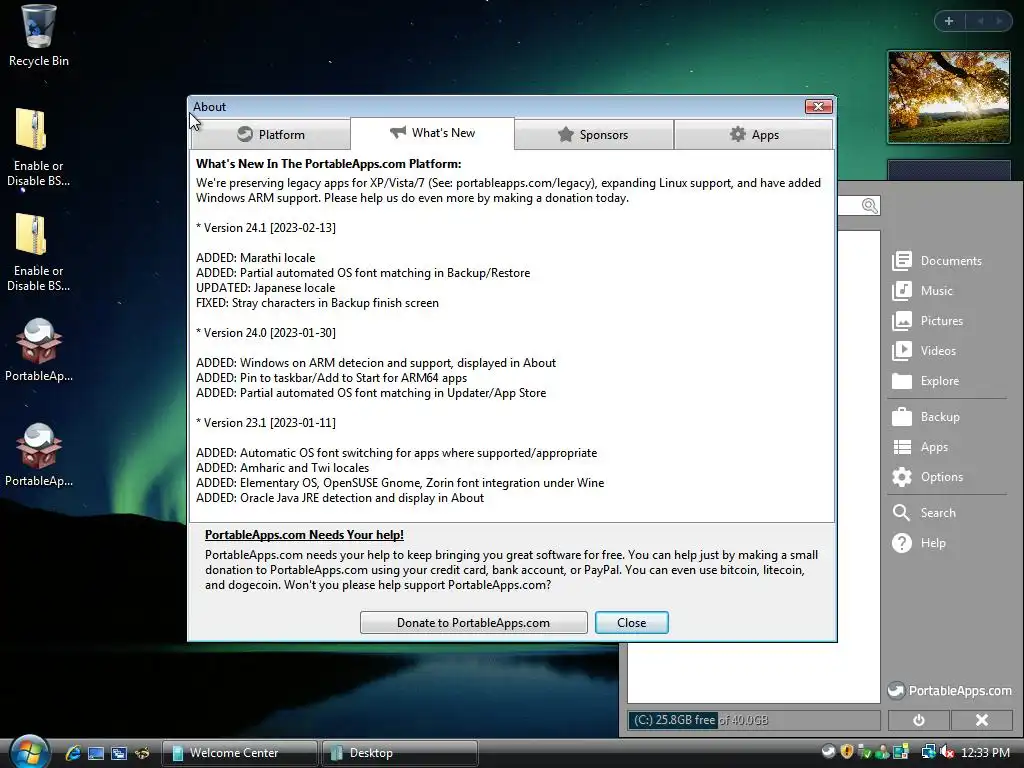Viewport: 1024px width, 768px height.
Task: Switch to Desktop taskbar button
Action: pyautogui.click(x=400, y=753)
